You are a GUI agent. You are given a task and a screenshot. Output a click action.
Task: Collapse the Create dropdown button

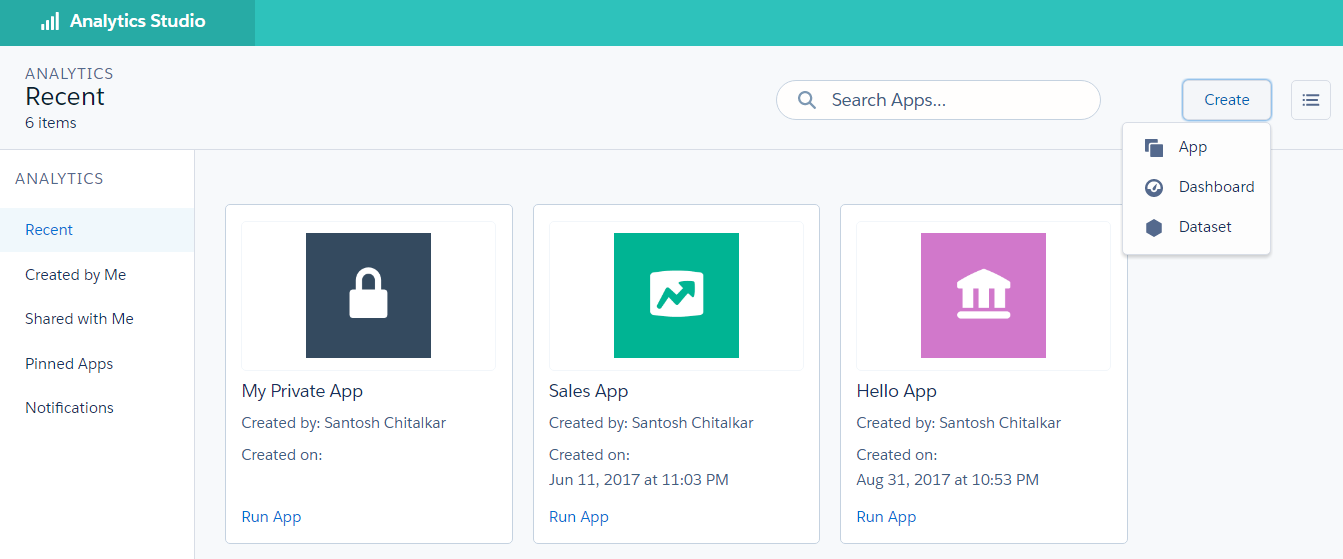pos(1226,100)
